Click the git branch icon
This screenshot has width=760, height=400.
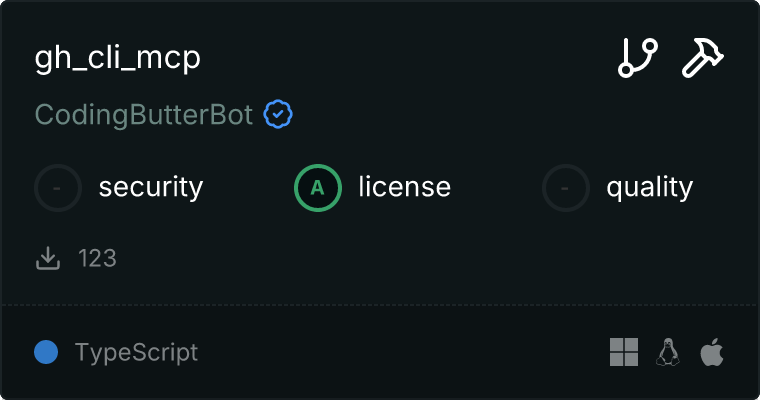click(x=638, y=58)
